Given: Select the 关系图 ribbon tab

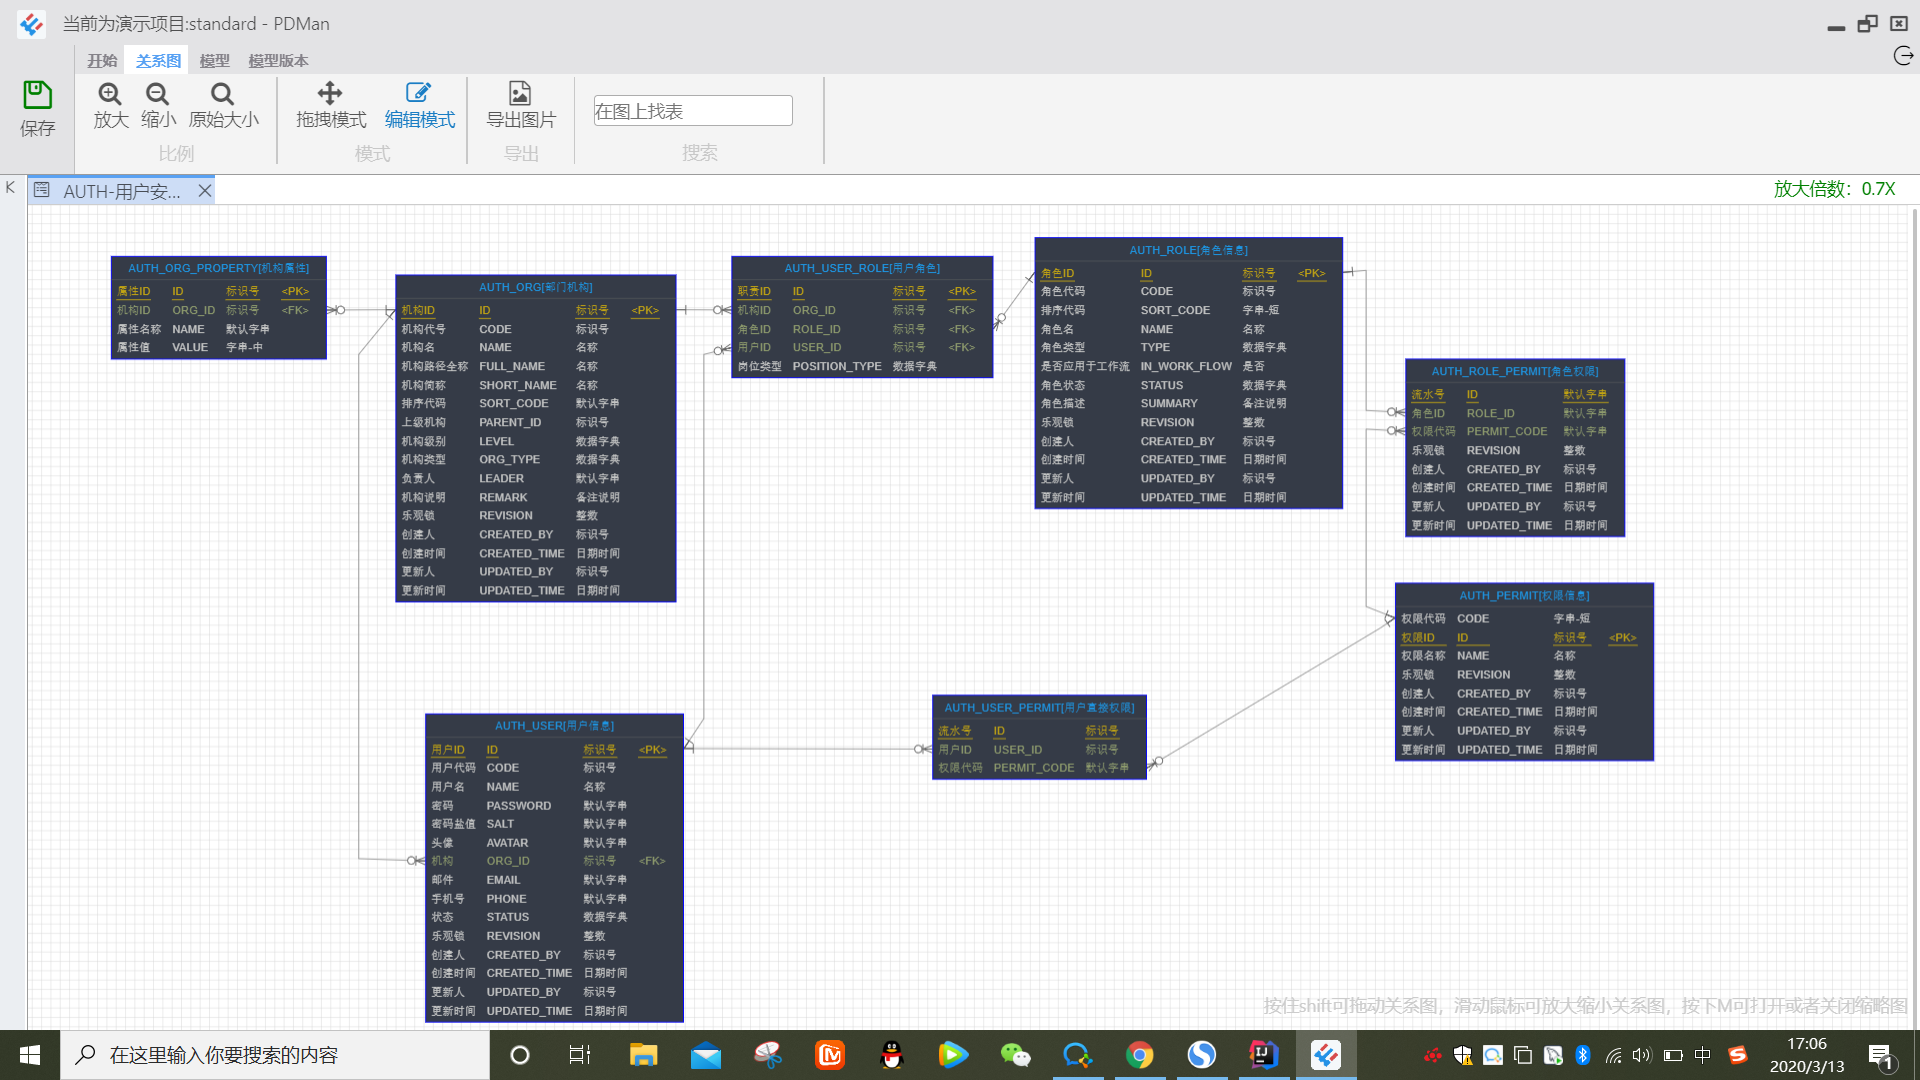Looking at the screenshot, I should 158,61.
